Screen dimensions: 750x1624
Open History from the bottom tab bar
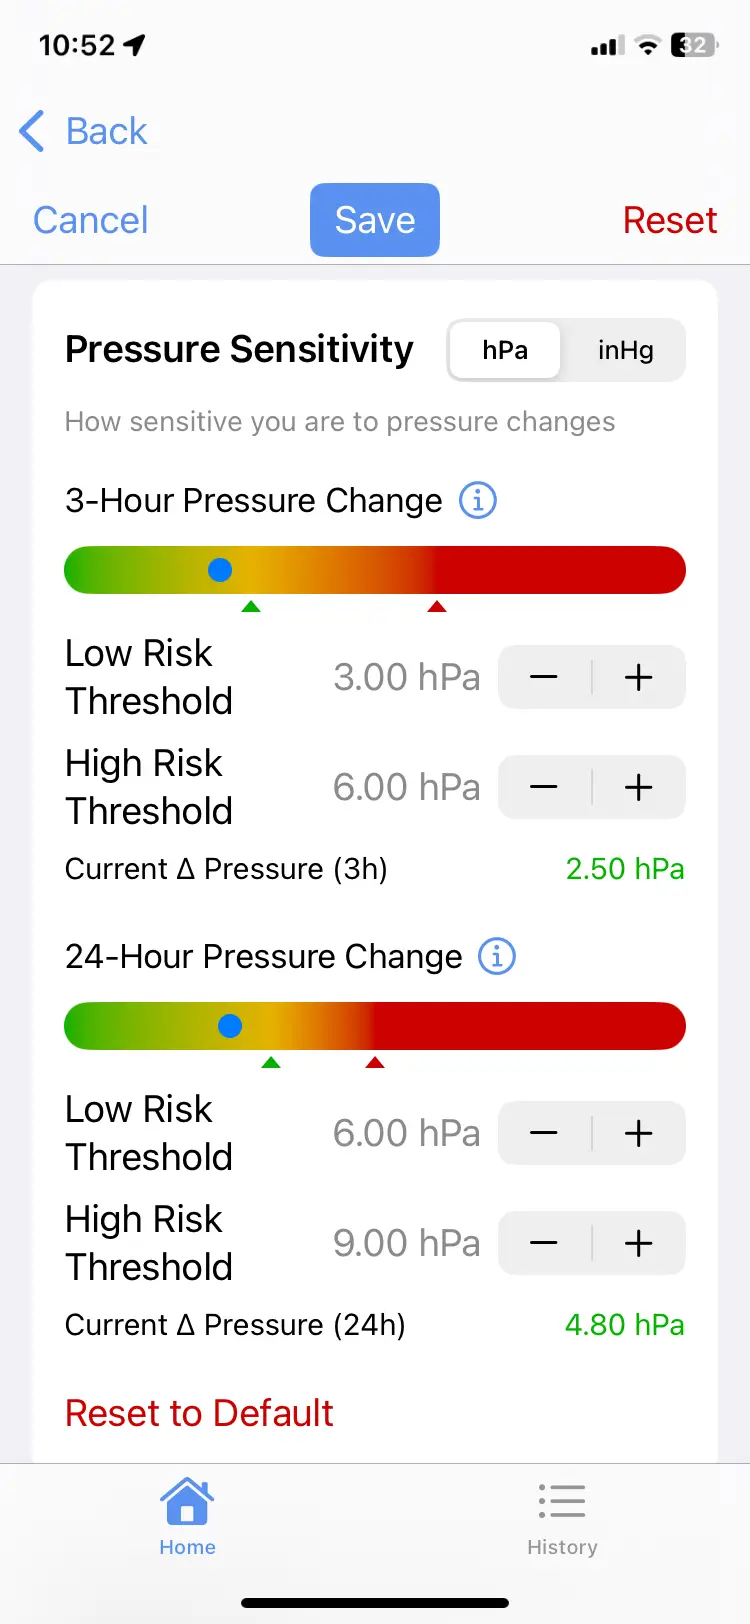coord(561,1515)
